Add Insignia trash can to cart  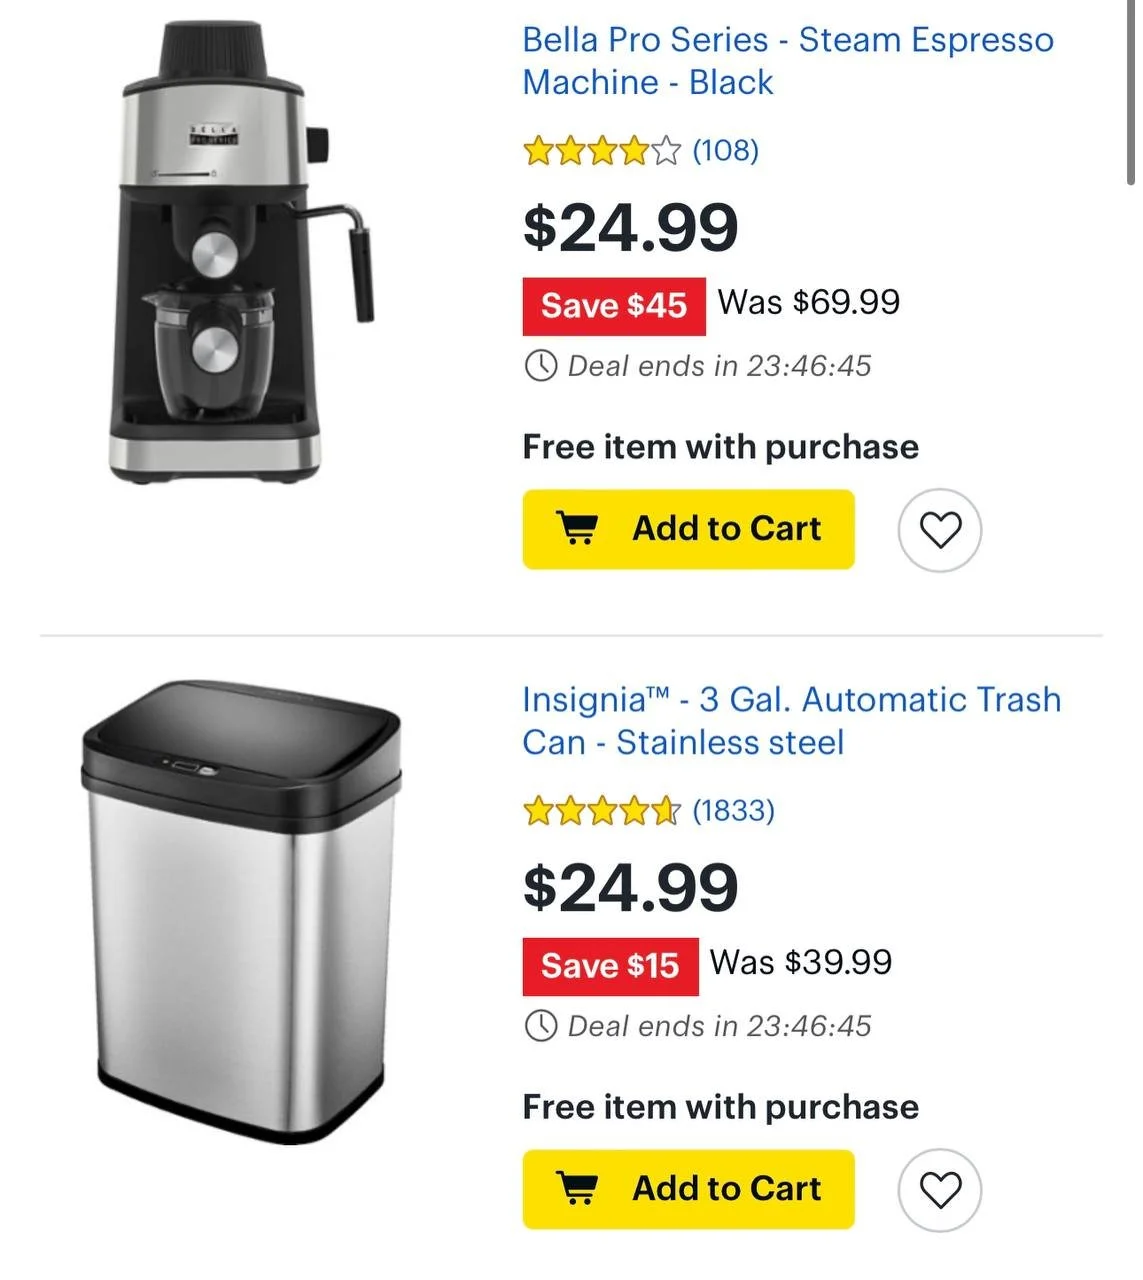[688, 1189]
